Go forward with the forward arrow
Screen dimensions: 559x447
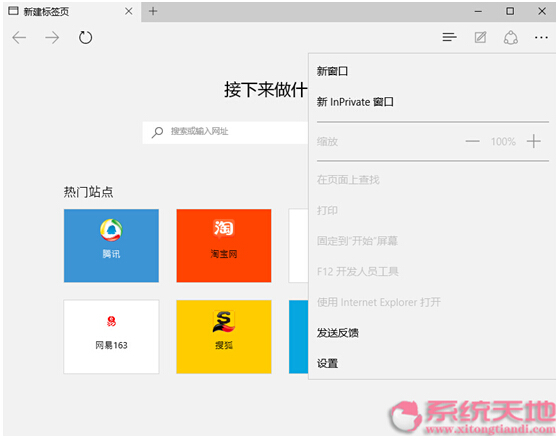click(52, 37)
